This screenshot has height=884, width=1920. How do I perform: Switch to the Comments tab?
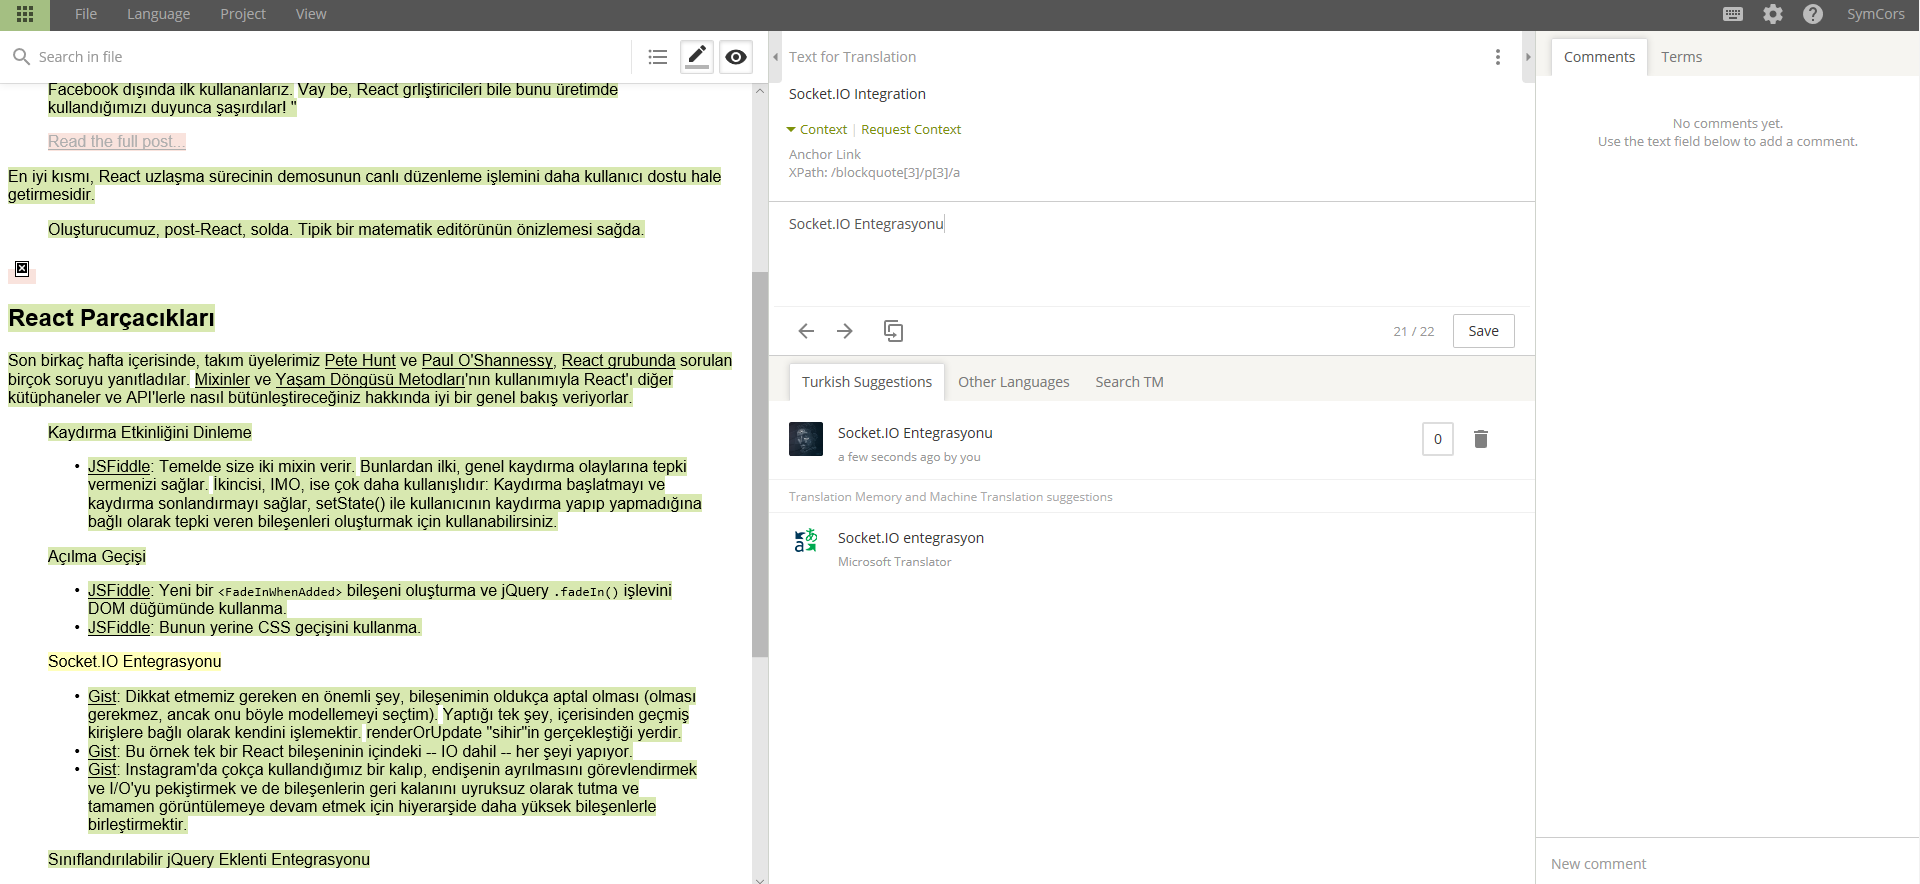(1599, 57)
